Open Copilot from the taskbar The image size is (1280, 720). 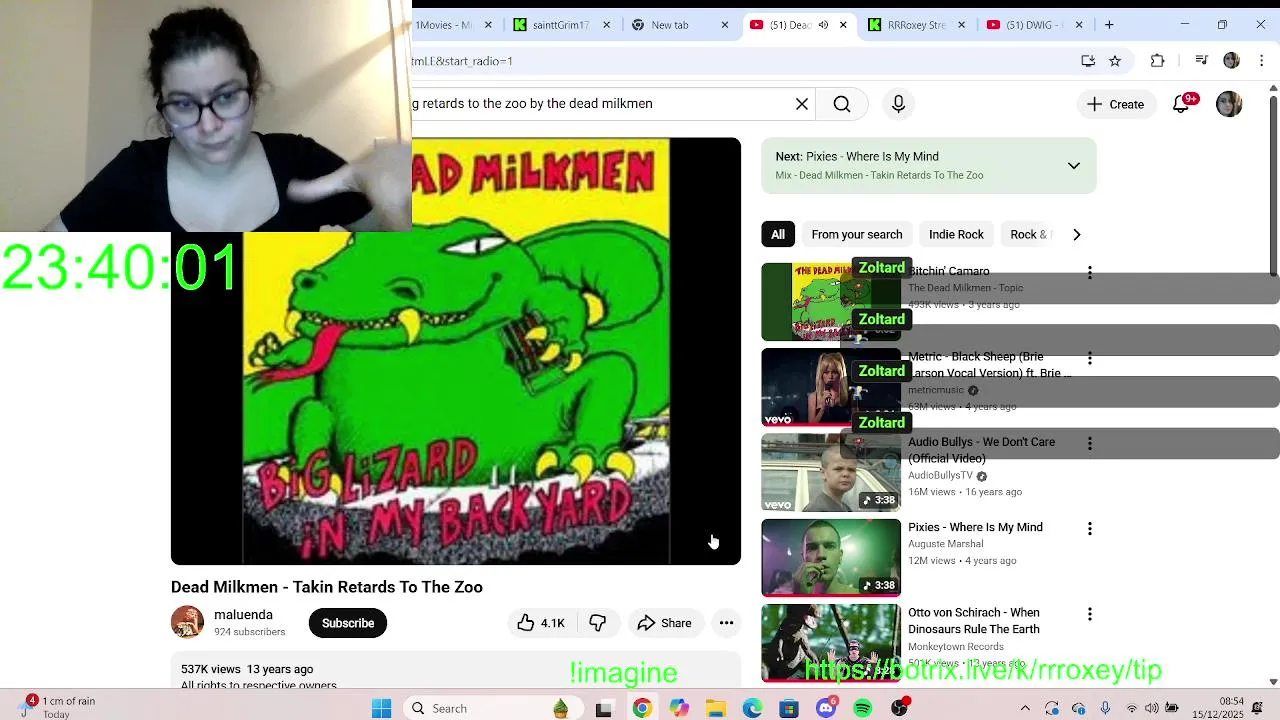coord(679,708)
